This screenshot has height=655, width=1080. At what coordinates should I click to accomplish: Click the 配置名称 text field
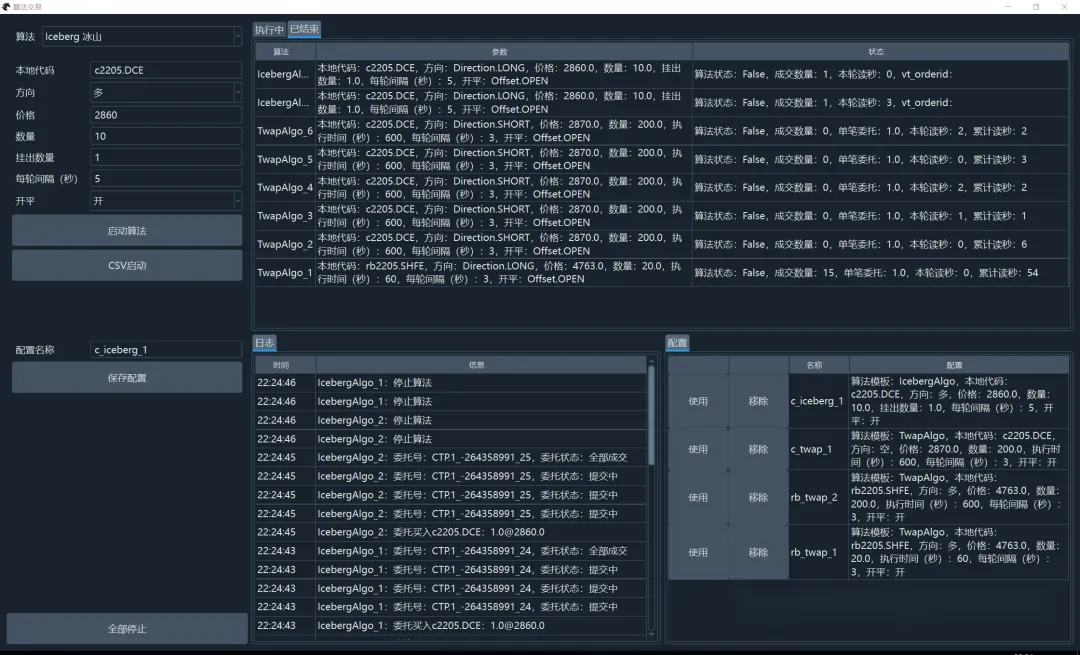(166, 350)
